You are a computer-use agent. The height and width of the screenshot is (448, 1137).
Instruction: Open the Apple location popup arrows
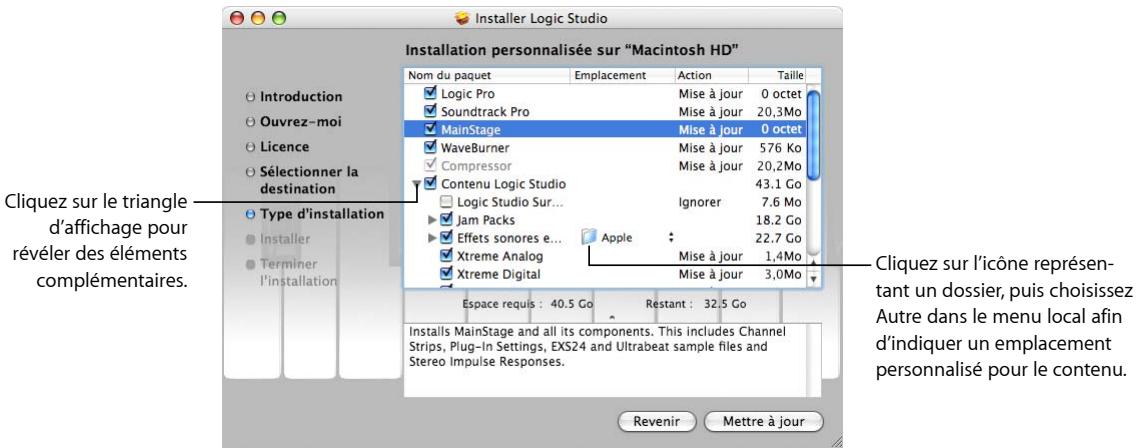click(x=671, y=238)
